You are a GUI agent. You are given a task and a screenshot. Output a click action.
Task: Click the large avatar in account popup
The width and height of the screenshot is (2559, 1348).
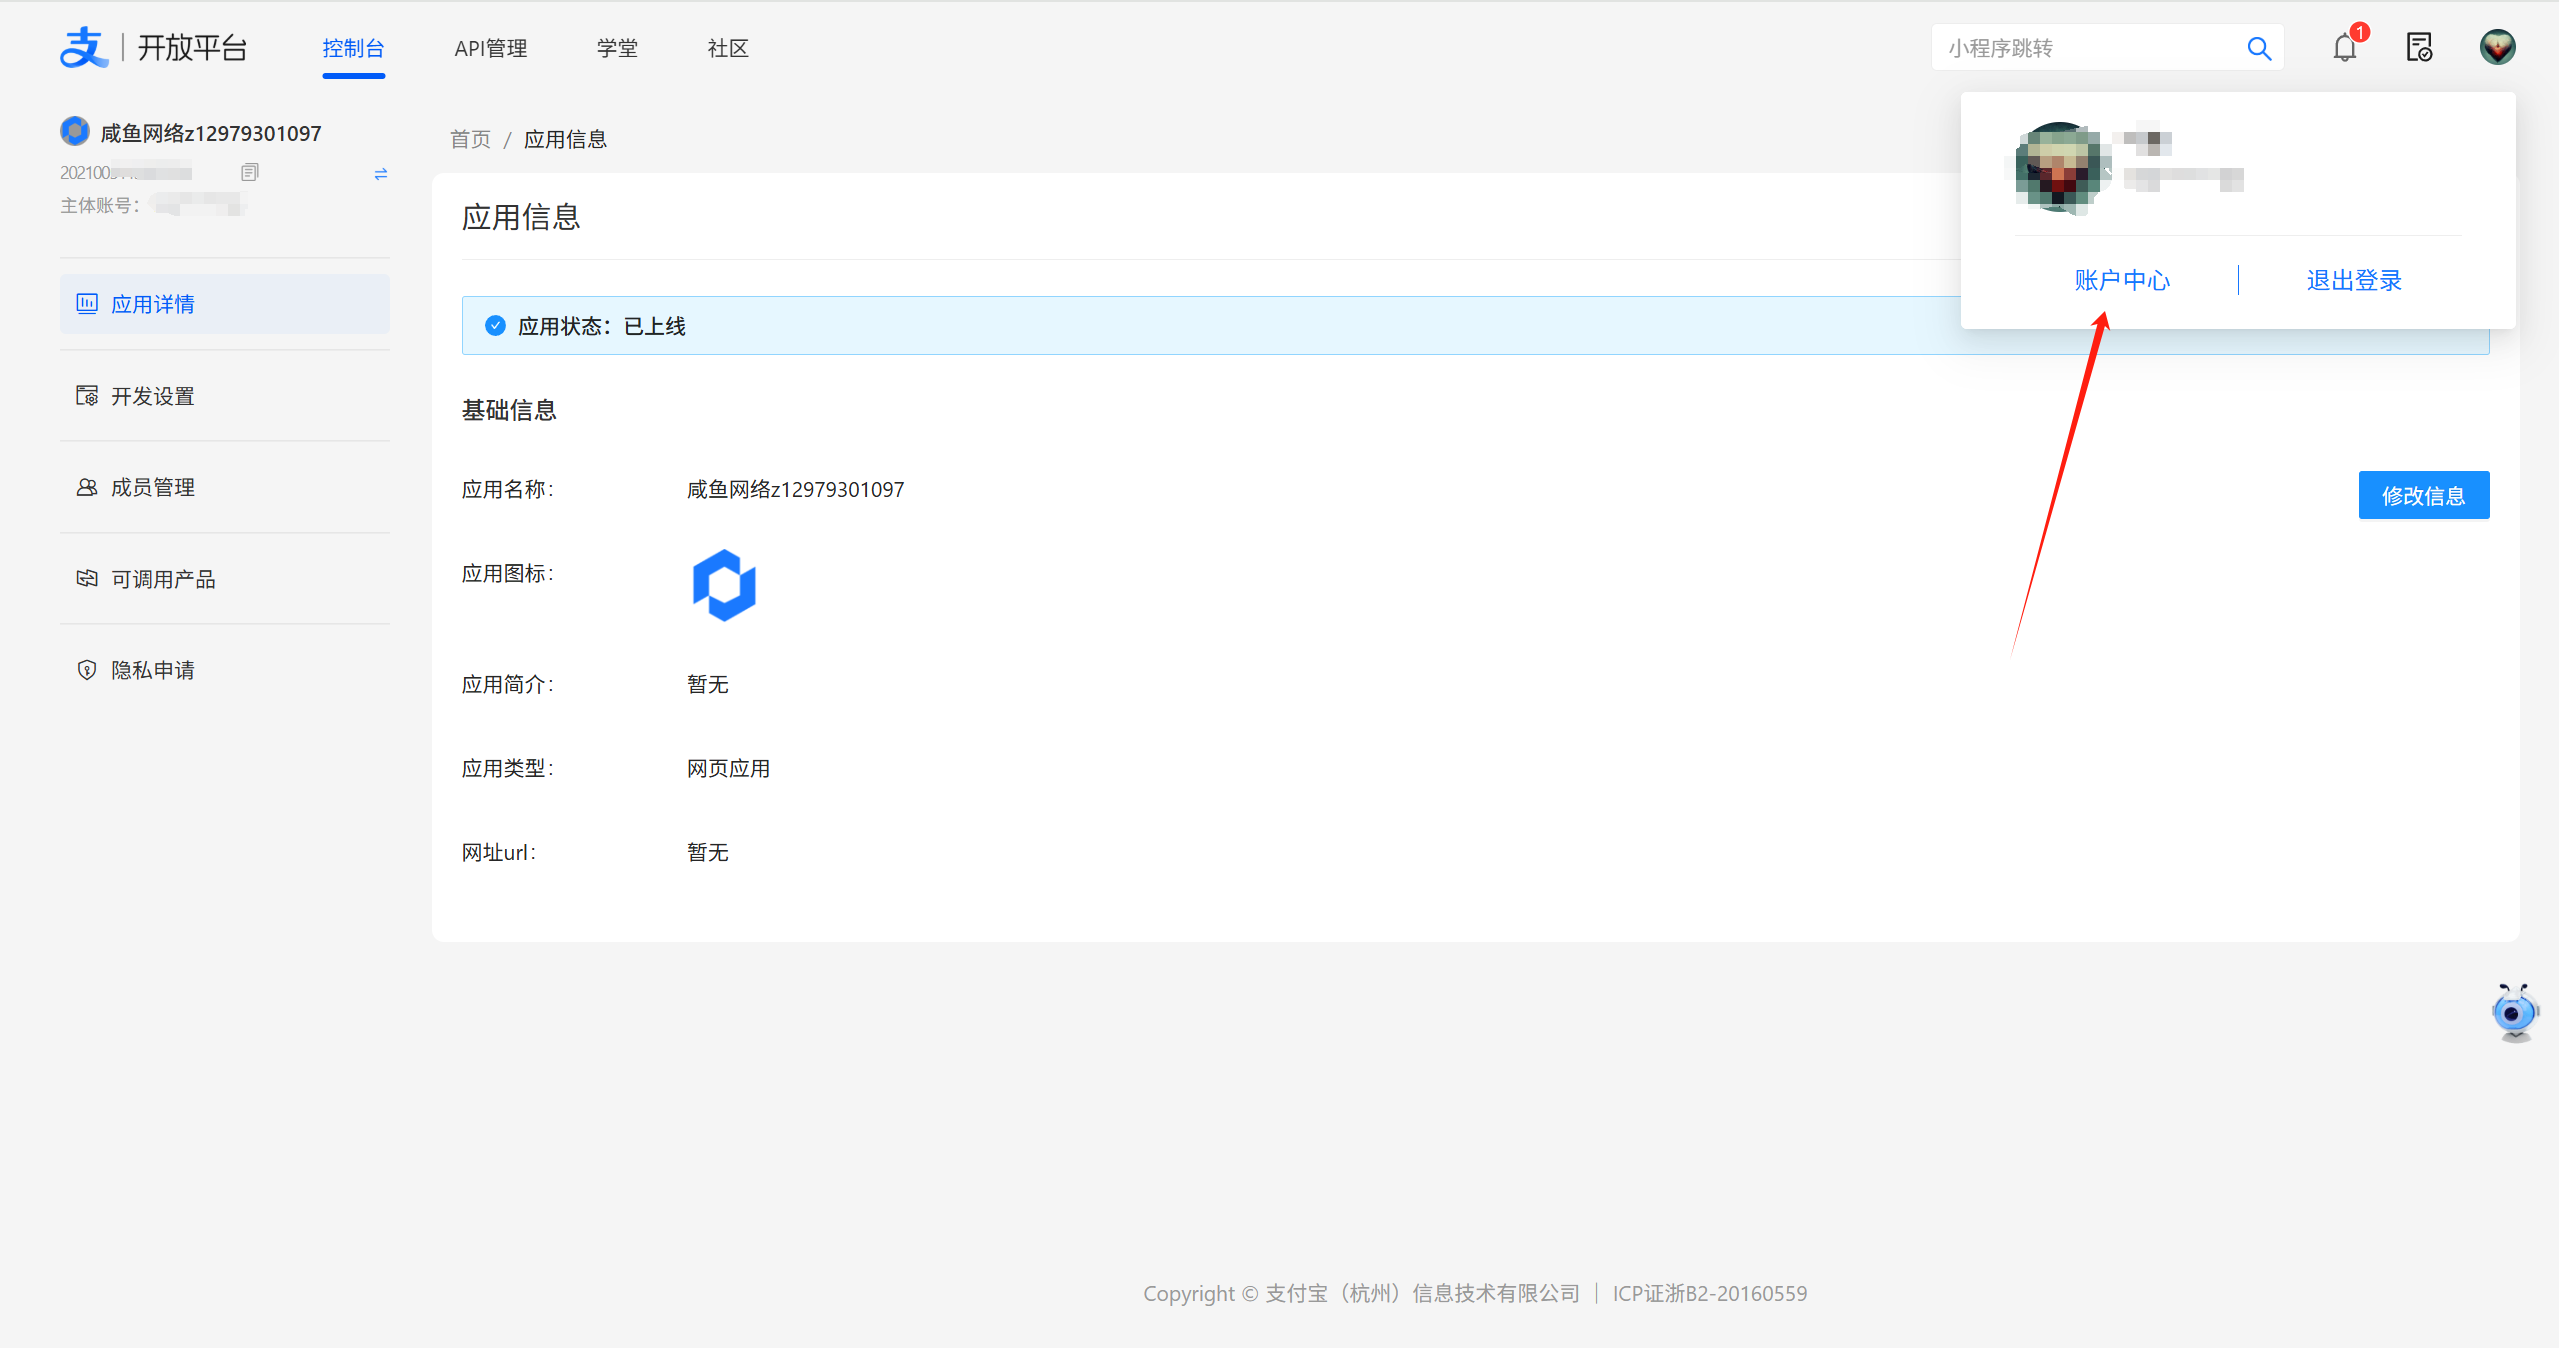[x=2059, y=167]
